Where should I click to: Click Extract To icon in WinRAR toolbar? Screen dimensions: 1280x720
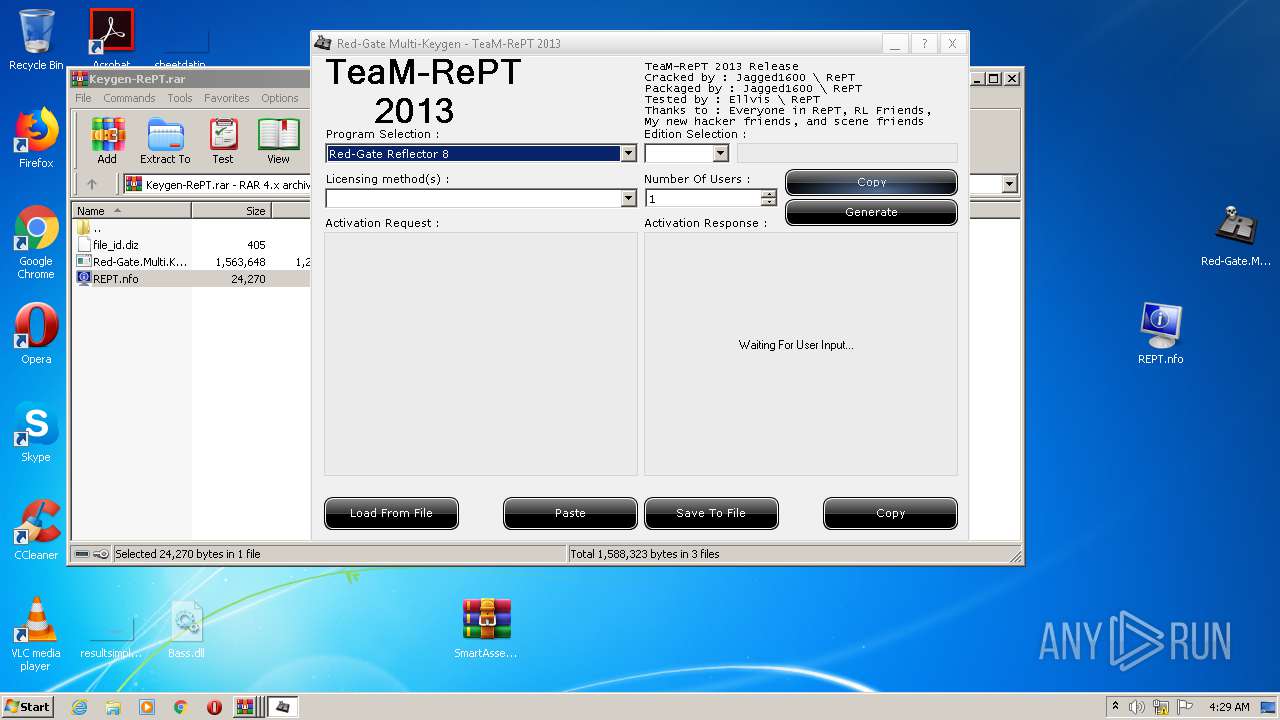[x=165, y=141]
